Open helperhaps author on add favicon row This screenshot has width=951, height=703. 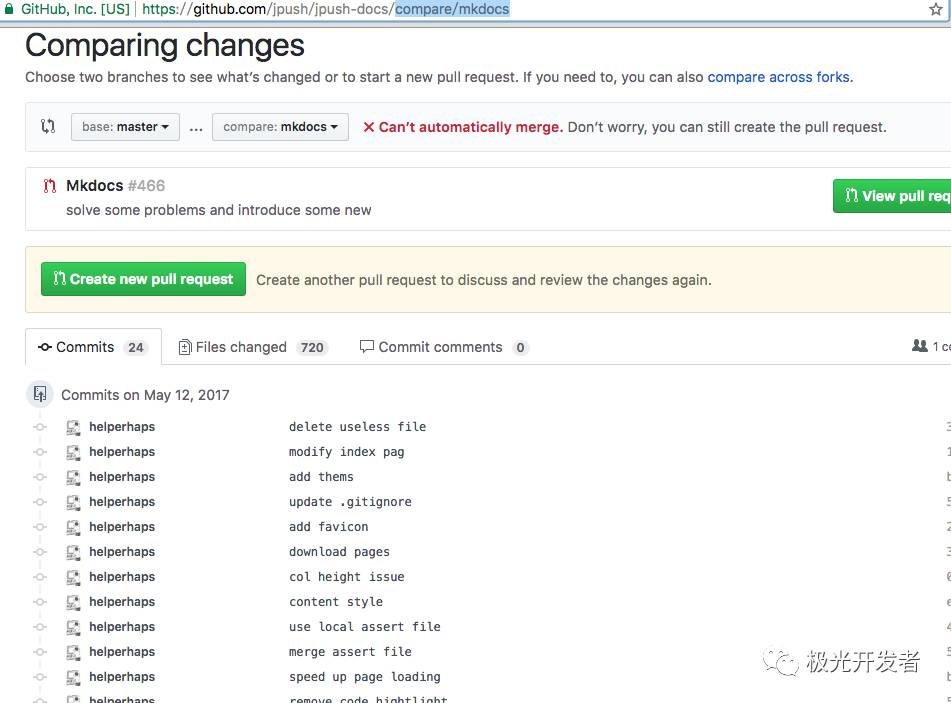point(122,526)
